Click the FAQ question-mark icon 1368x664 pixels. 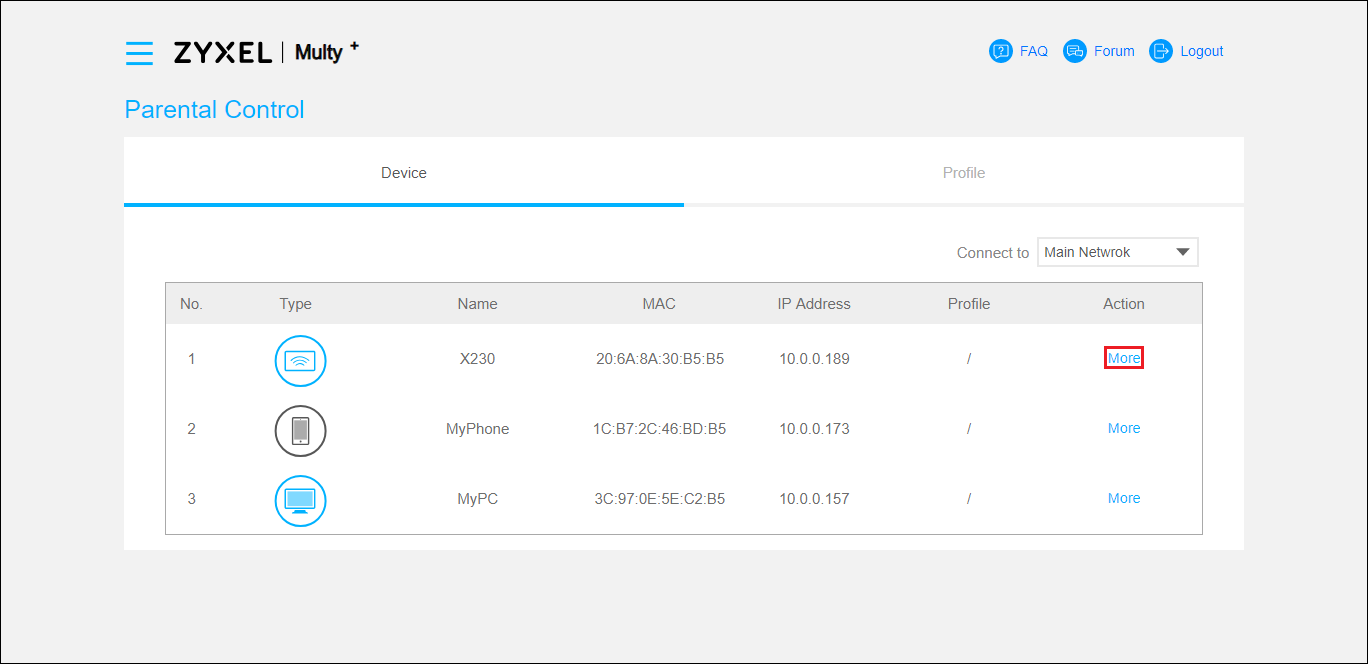point(1001,51)
